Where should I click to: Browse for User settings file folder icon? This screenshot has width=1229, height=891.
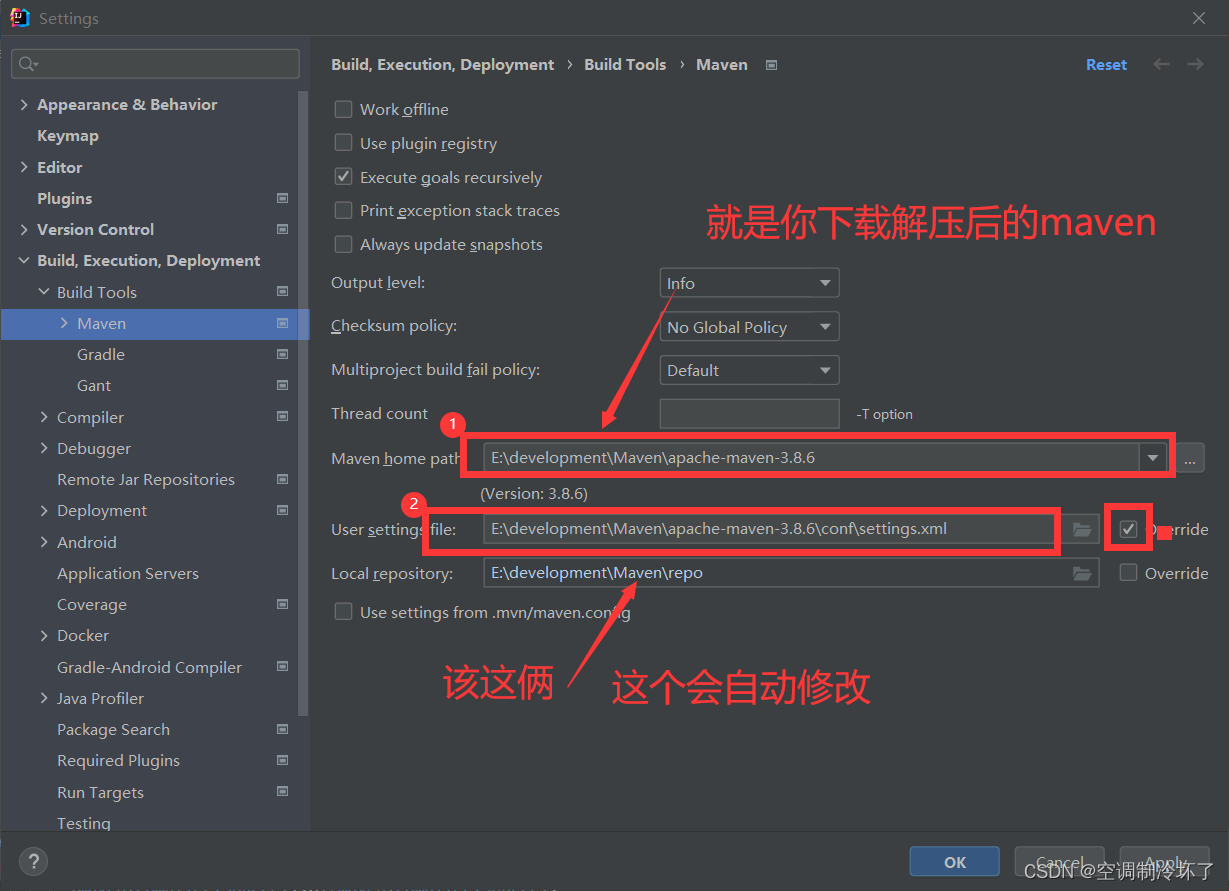[1082, 529]
